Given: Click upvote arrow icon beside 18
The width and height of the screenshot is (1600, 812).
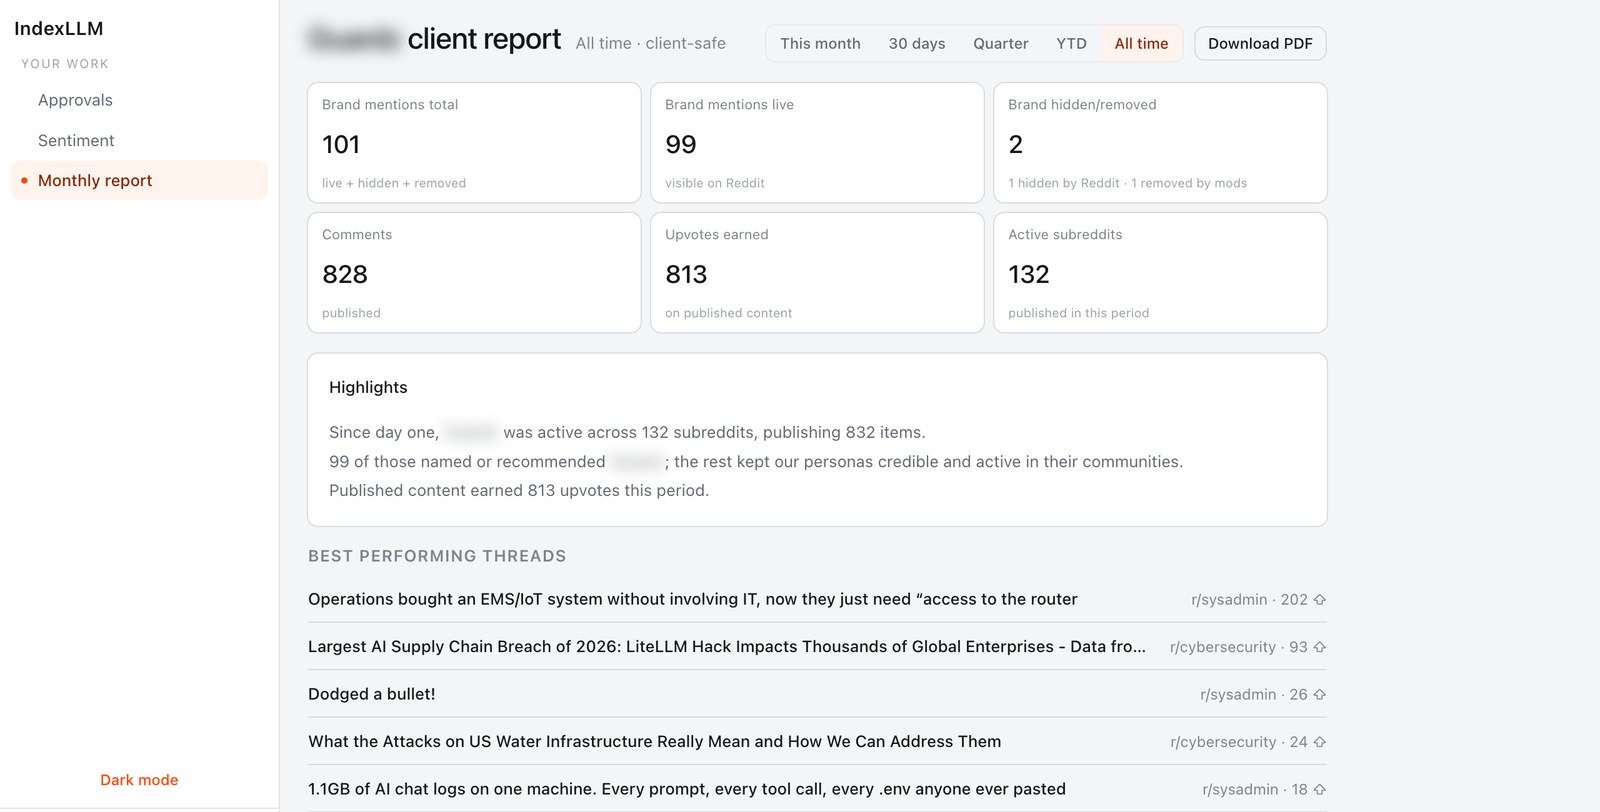Looking at the screenshot, I should coord(1319,789).
